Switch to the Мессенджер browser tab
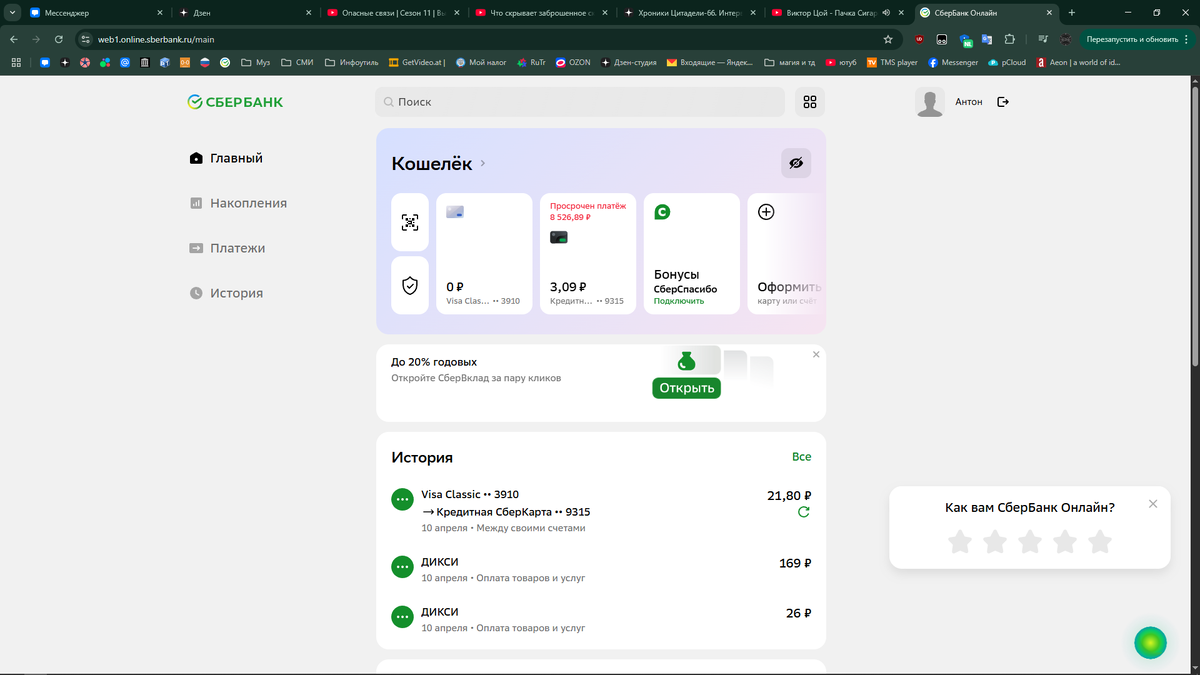1200x675 pixels. click(95, 13)
